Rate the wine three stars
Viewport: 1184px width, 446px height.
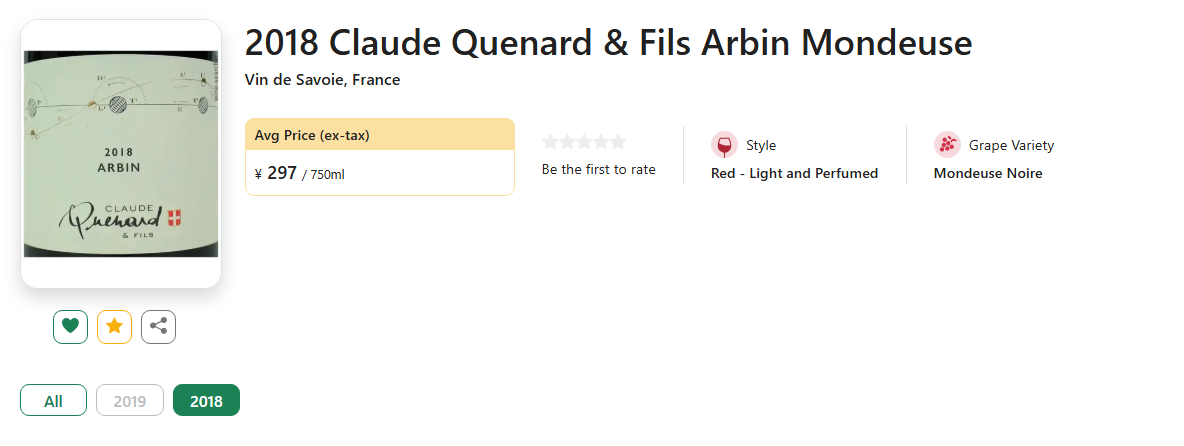pos(584,142)
